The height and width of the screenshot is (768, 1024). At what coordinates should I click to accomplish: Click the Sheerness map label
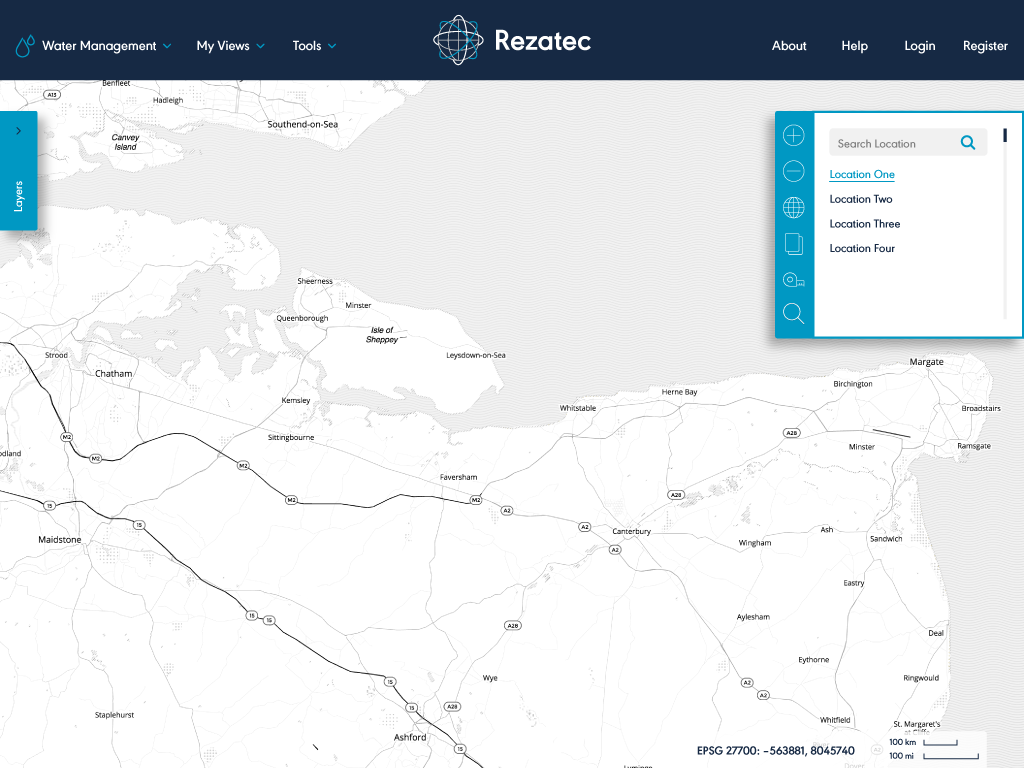point(315,281)
